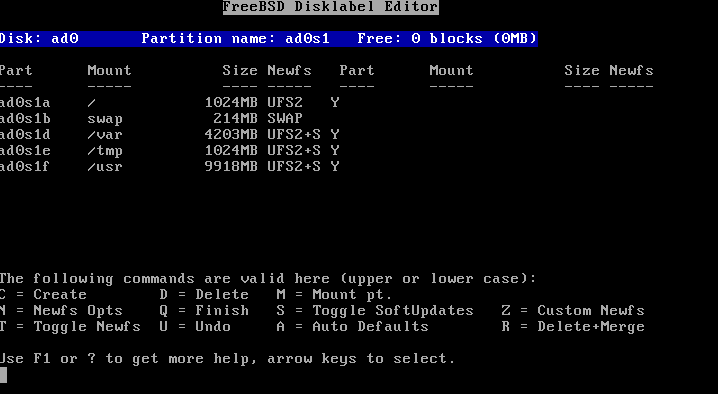Screen dimensions: 718x394
Task: Click the Newfs Y flag for root partition
Action: pos(335,102)
